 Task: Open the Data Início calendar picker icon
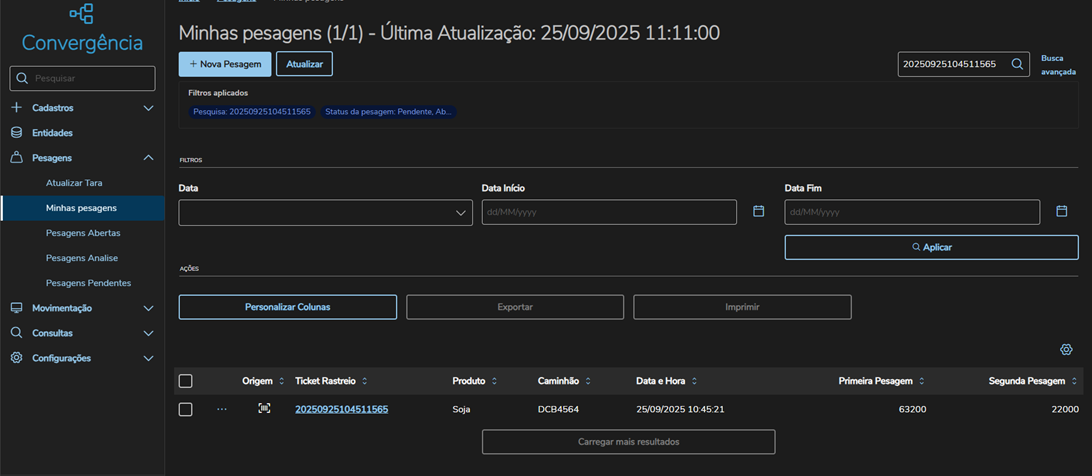[759, 212]
